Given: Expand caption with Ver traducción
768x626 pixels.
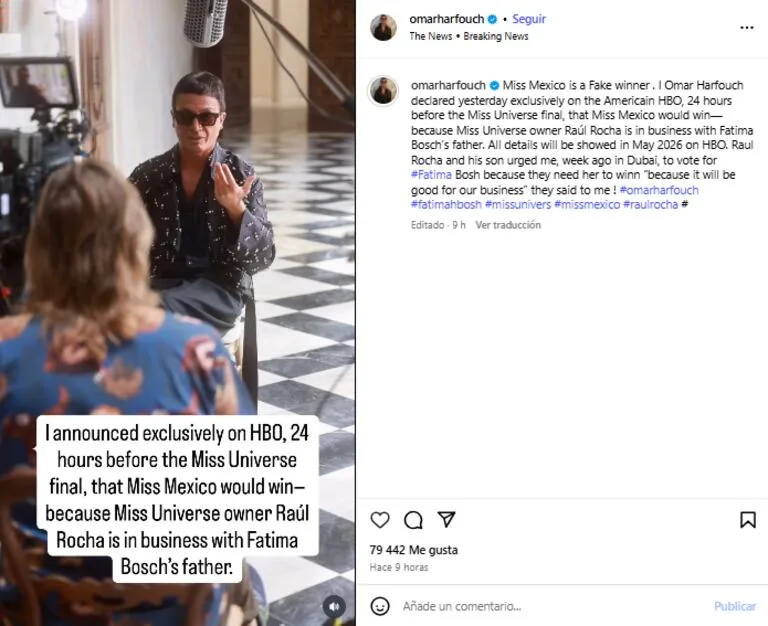Looking at the screenshot, I should (x=508, y=225).
